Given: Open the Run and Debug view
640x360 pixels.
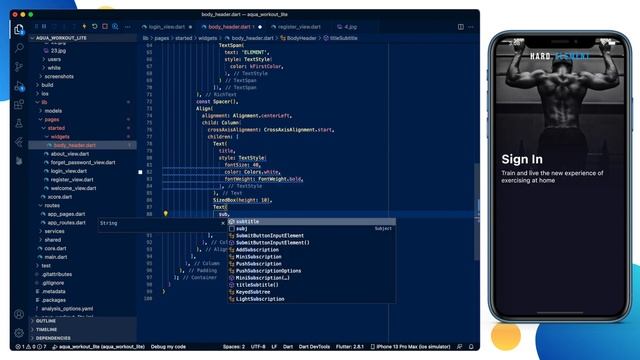Looking at the screenshot, I should tap(19, 86).
